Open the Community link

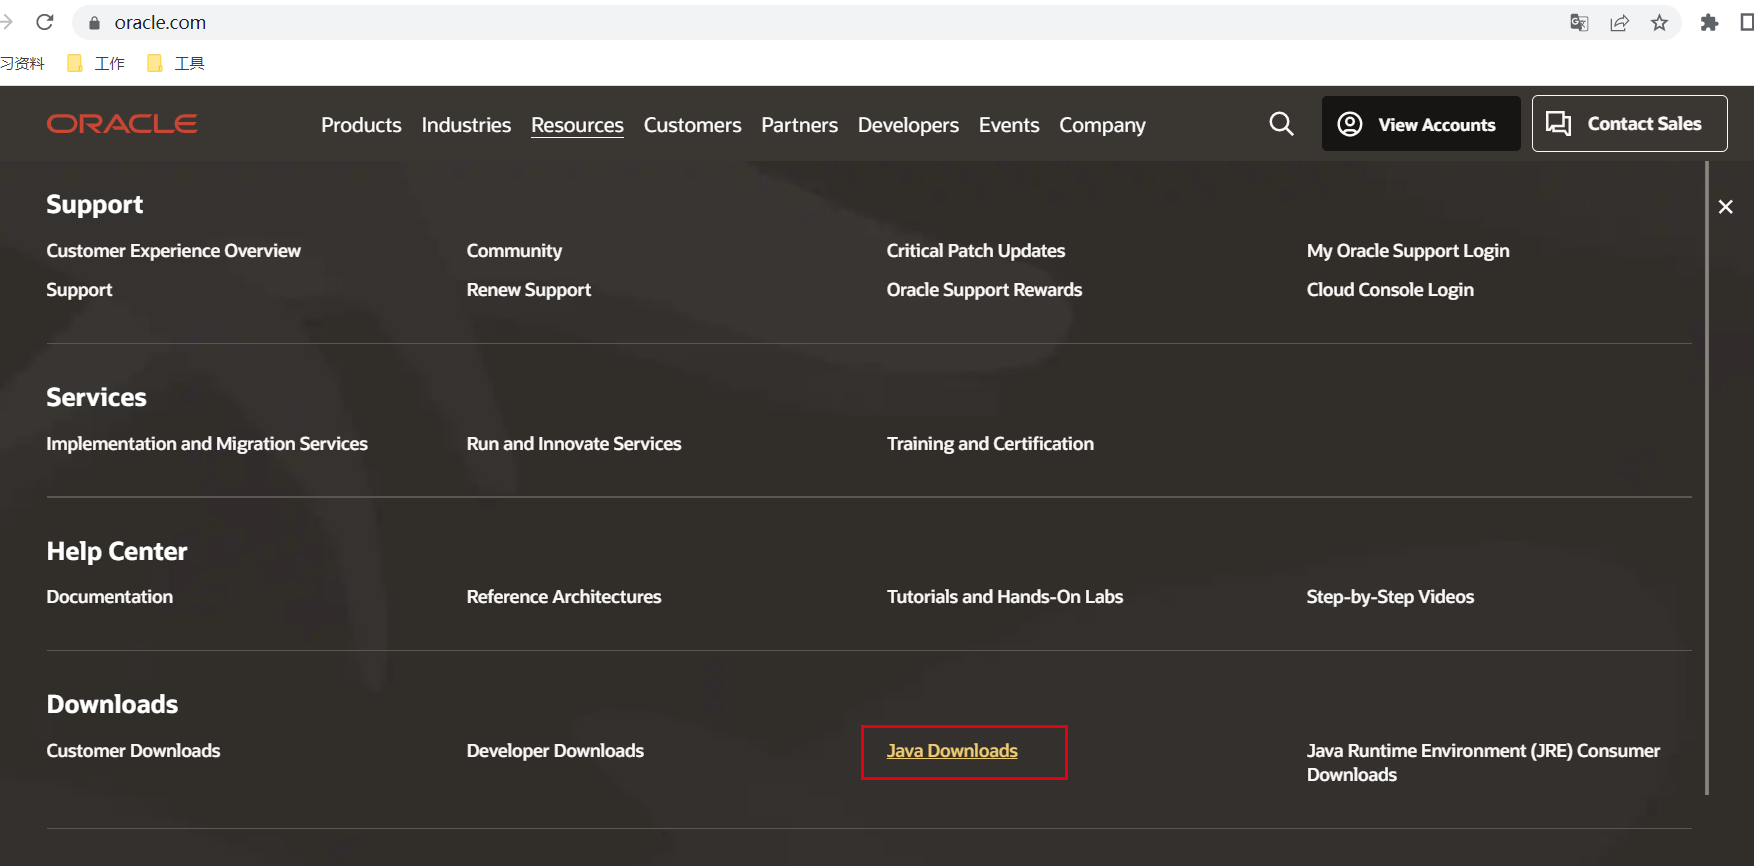coord(514,251)
